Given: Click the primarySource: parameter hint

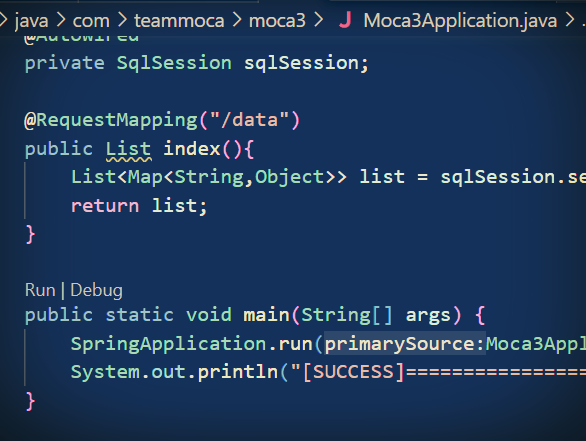Looking at the screenshot, I should [x=404, y=343].
